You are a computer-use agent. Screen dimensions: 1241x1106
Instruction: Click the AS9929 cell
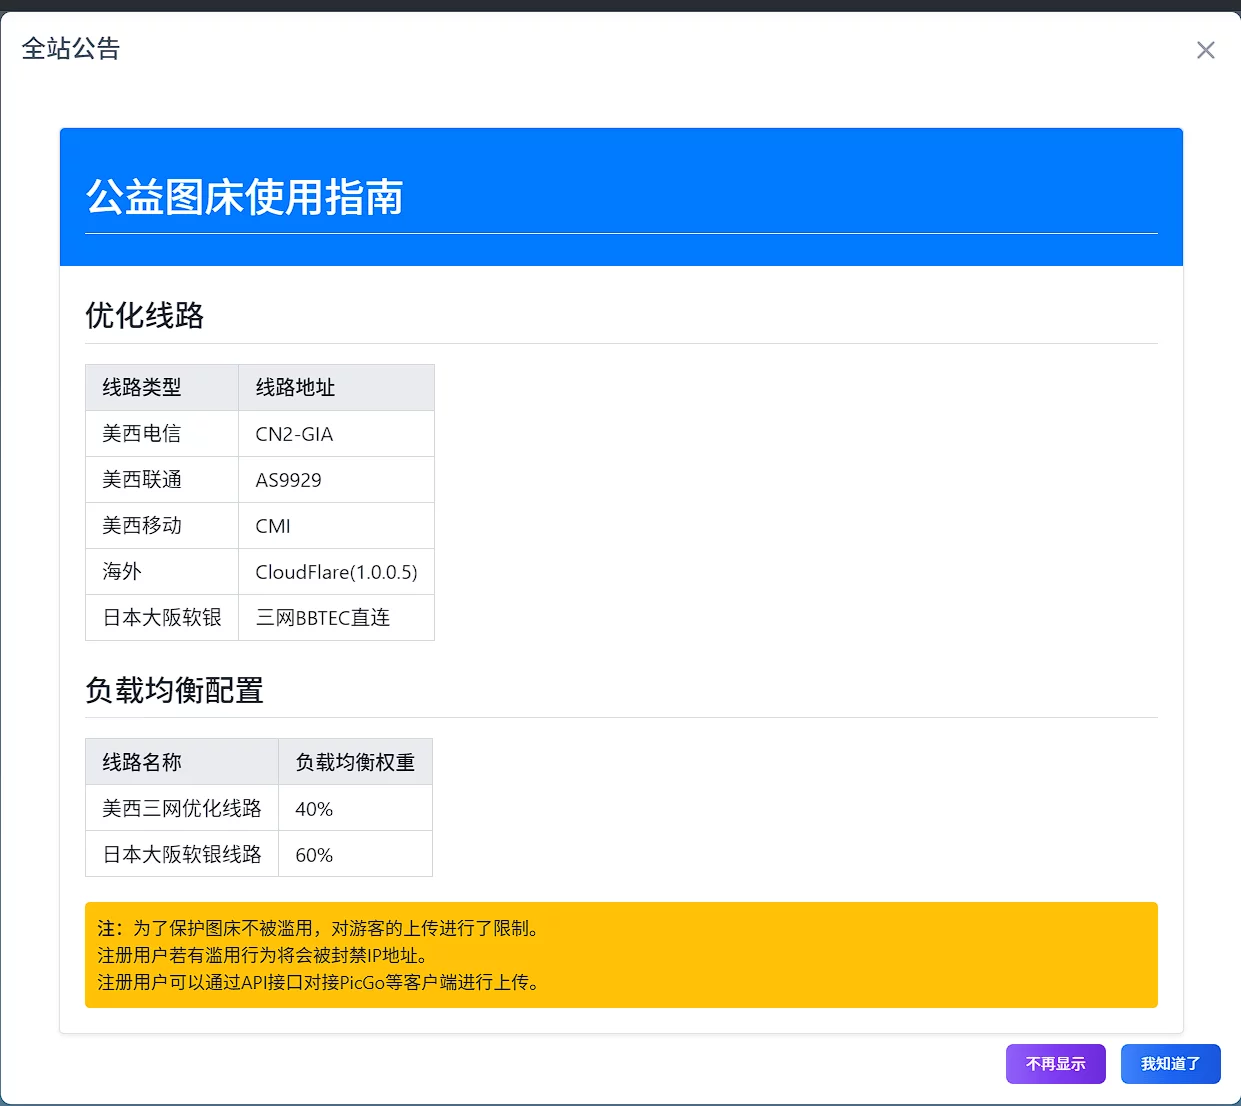pos(288,480)
